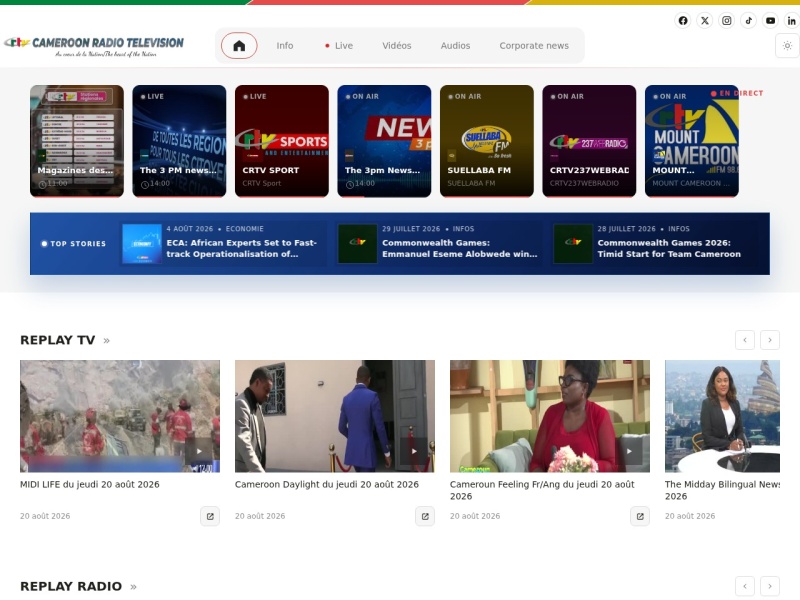Open the Mount Cameroon FM card
This screenshot has width=800, height=600.
pos(692,141)
